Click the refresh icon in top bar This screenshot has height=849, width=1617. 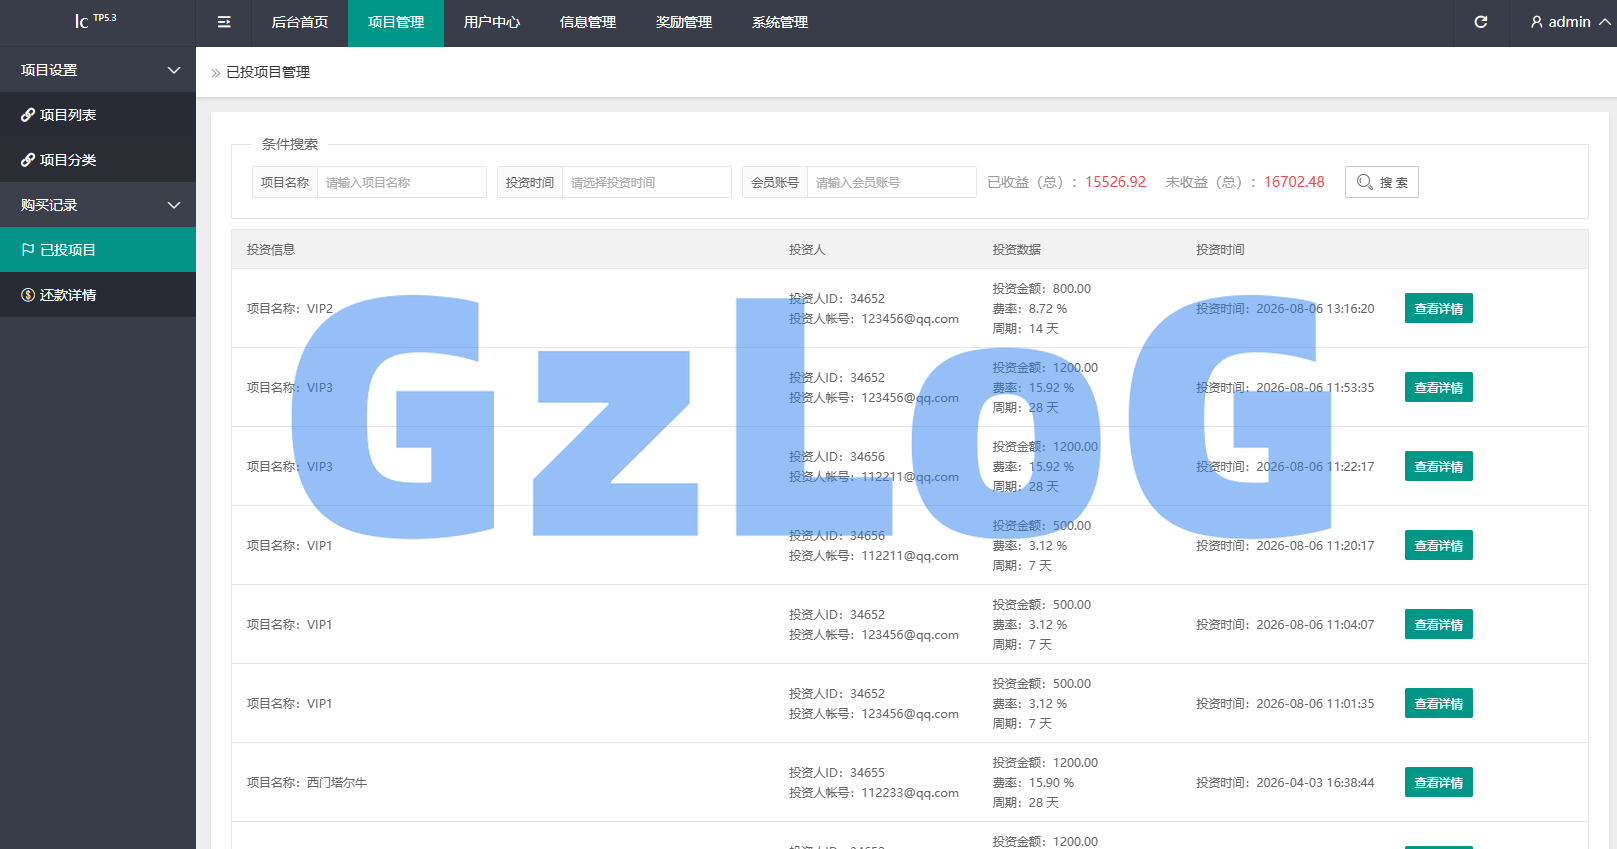coord(1481,22)
